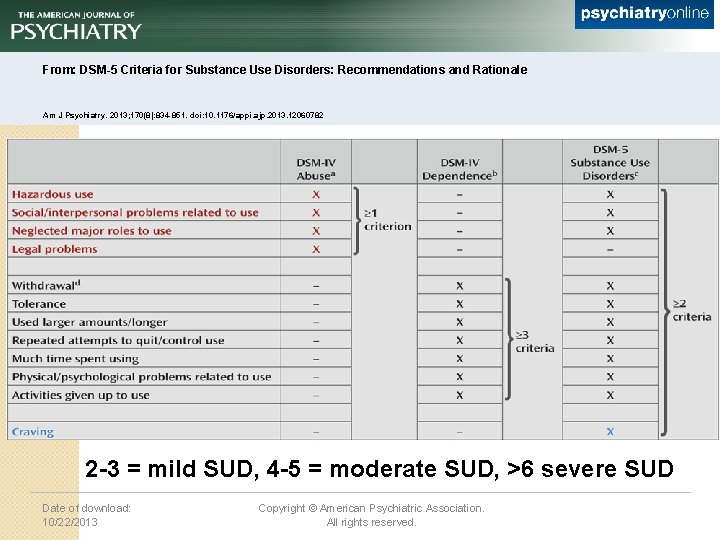Click 'Repeated attempts to quit/control use'
The width and height of the screenshot is (720, 540).
(118, 340)
